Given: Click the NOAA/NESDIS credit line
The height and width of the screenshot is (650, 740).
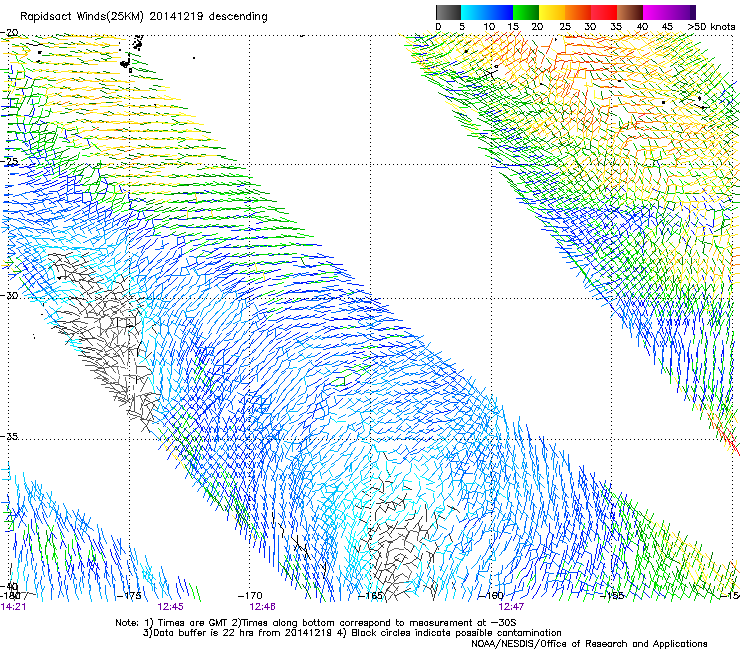Looking at the screenshot, I should (589, 644).
